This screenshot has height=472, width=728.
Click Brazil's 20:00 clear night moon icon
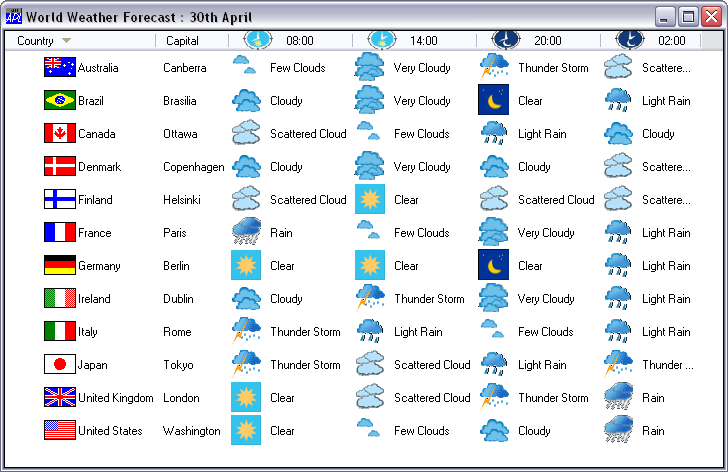click(x=494, y=100)
